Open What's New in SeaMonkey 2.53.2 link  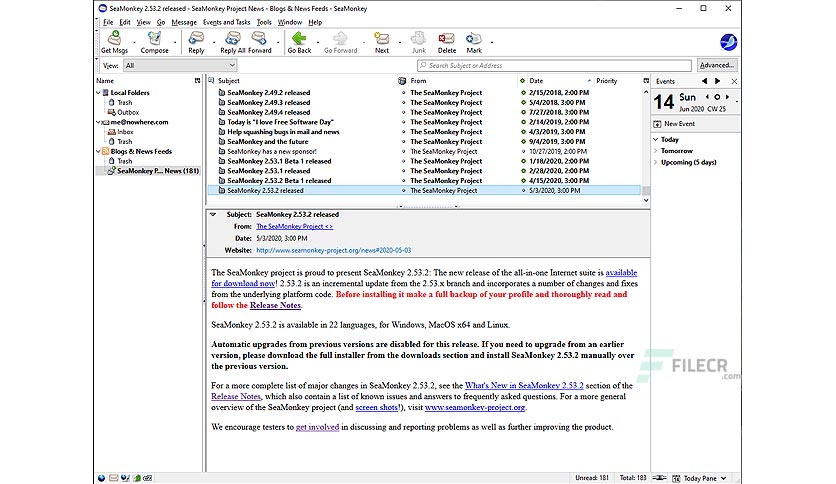tap(524, 385)
